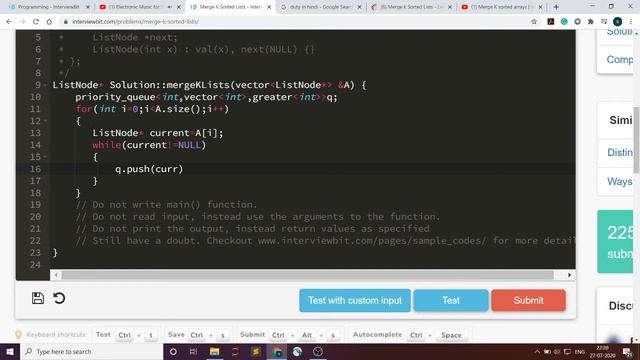Image resolution: width=640 pixels, height=360 pixels.
Task: Close the 'duty in hindi' Google Search tab
Action: point(359,7)
